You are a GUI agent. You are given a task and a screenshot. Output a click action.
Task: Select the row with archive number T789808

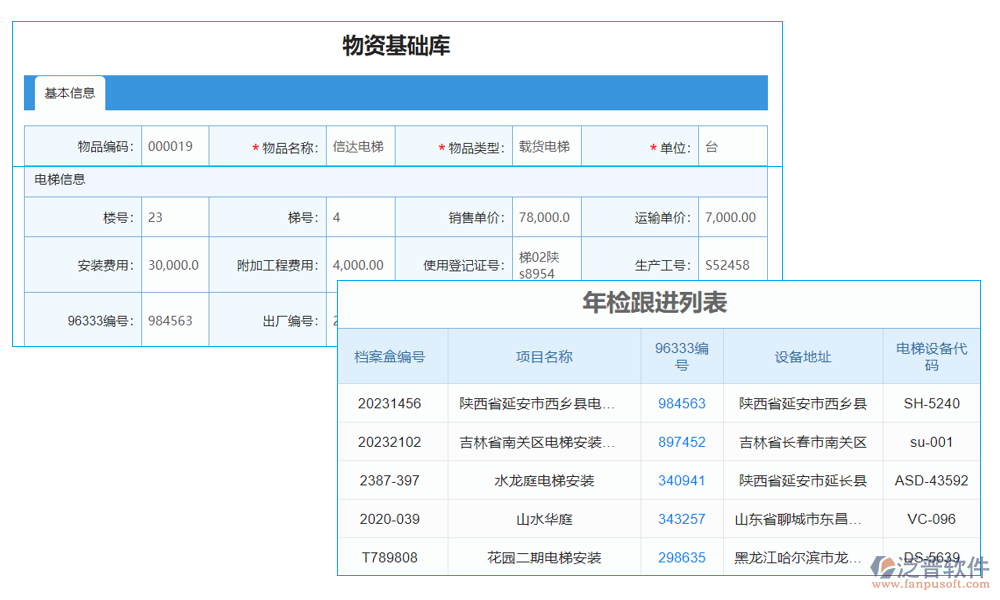coord(391,557)
